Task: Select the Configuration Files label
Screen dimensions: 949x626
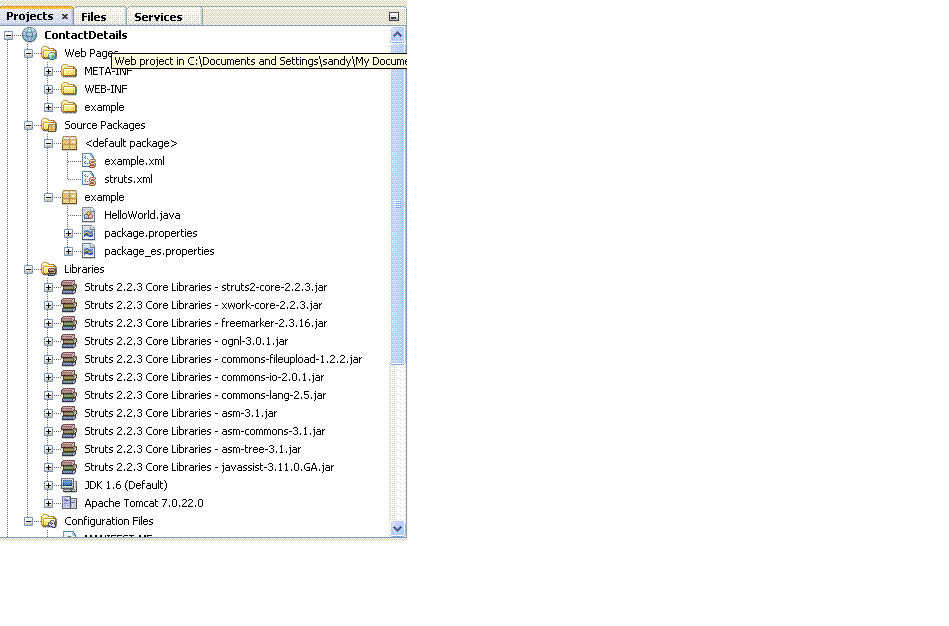Action: [x=109, y=521]
